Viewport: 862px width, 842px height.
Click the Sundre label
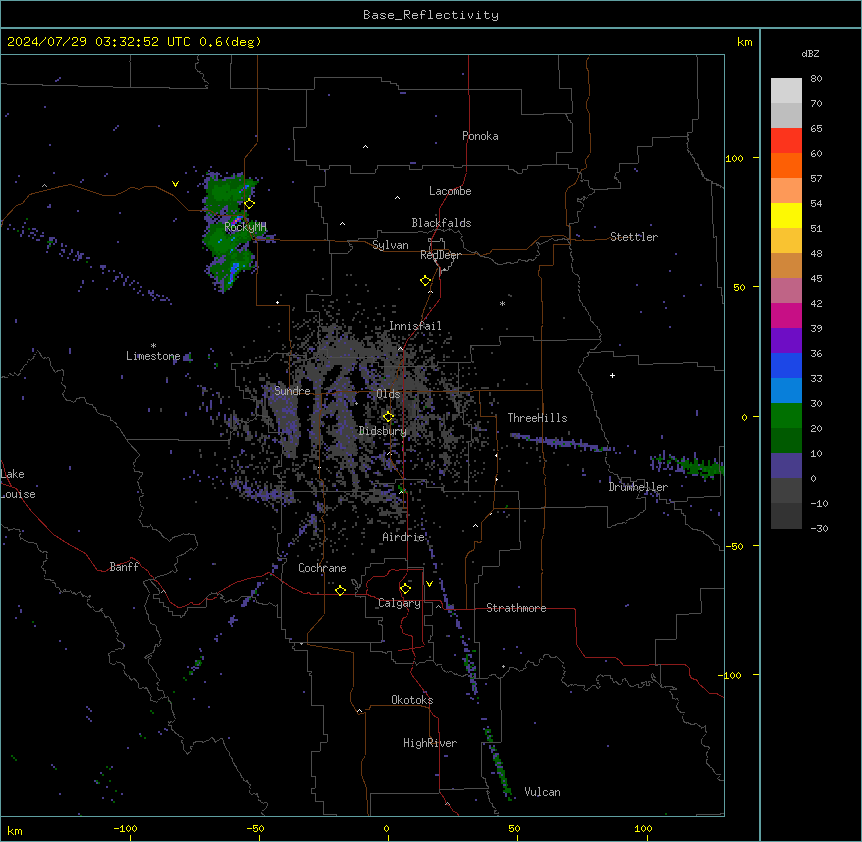(292, 391)
